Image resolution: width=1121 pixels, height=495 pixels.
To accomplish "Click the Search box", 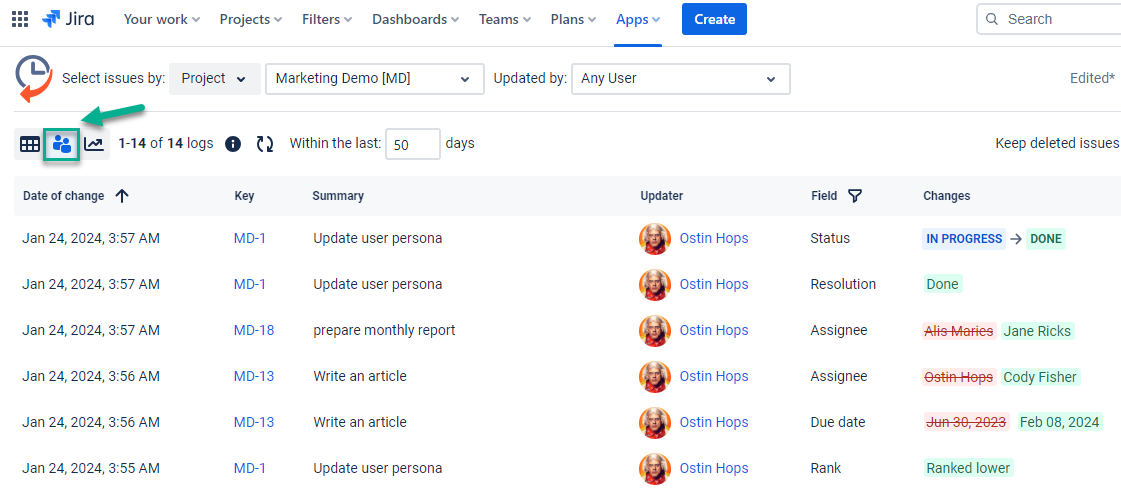I will [1050, 19].
